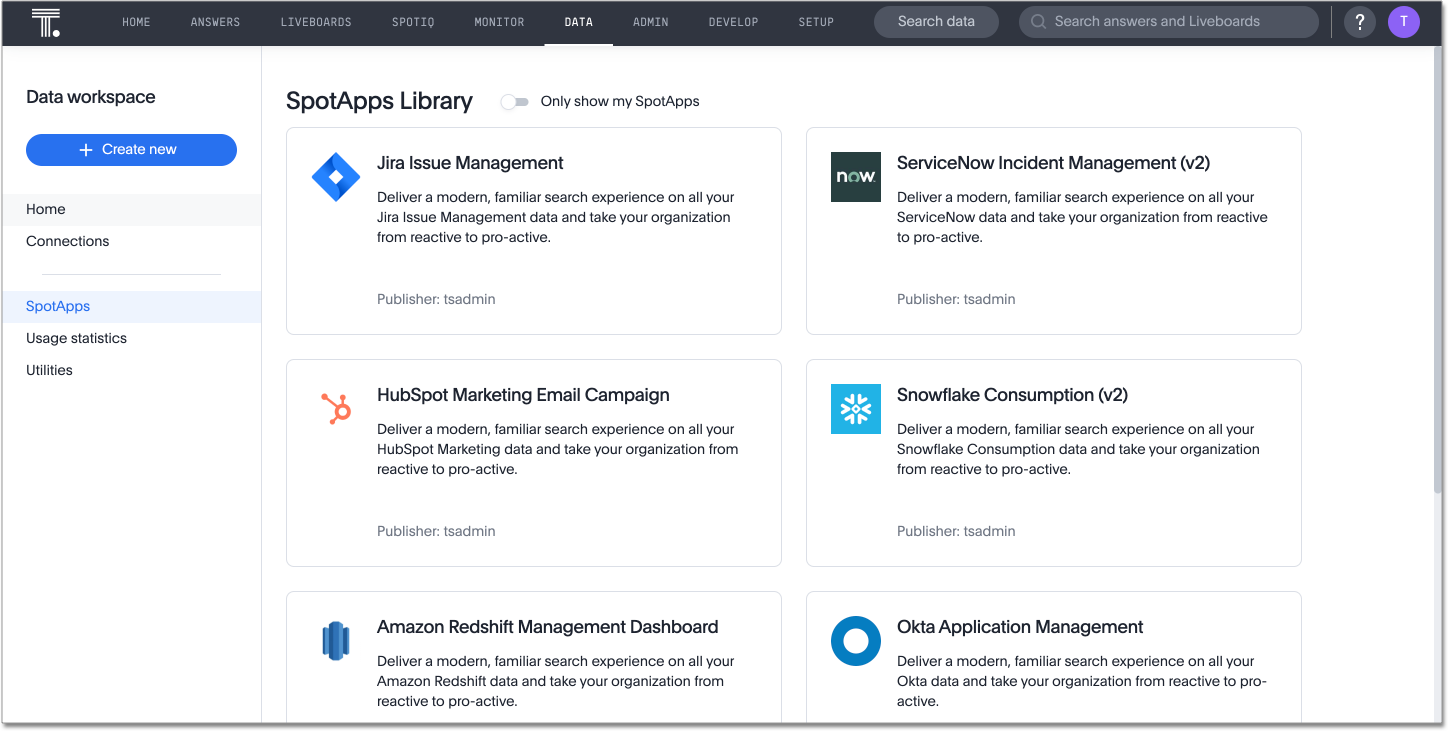Click the Snowflake Consumption description text

1078,449
